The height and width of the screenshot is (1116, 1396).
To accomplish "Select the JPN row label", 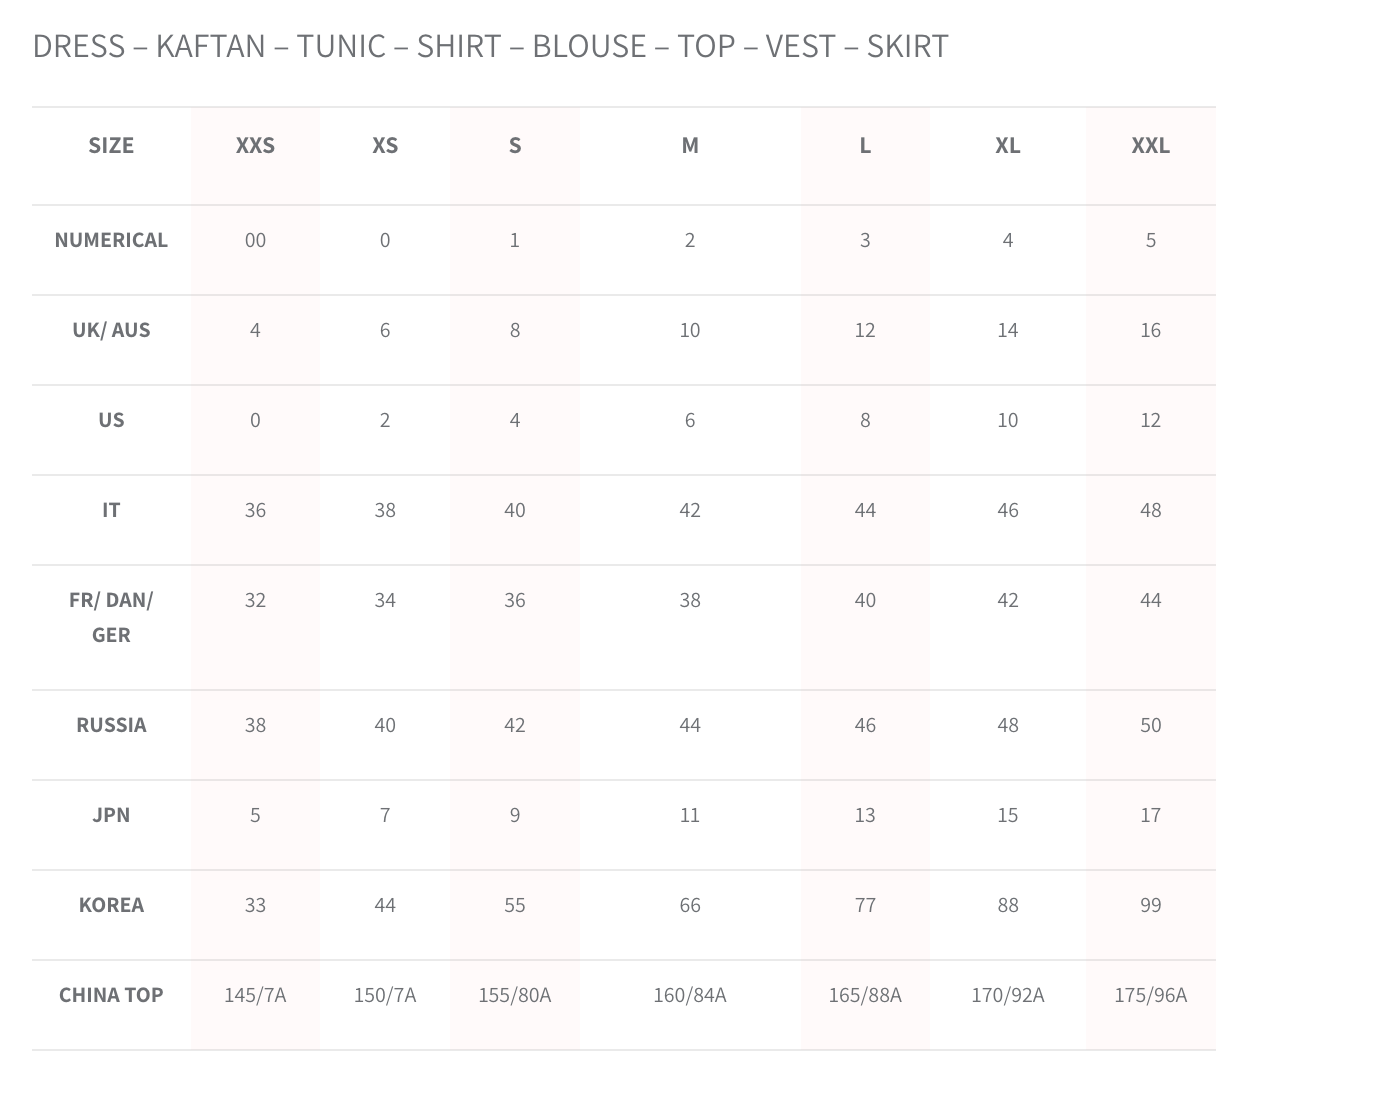I will pos(111,815).
